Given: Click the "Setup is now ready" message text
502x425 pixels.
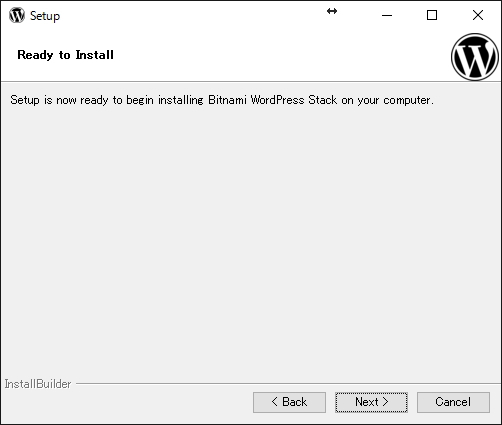Looking at the screenshot, I should 222,100.
